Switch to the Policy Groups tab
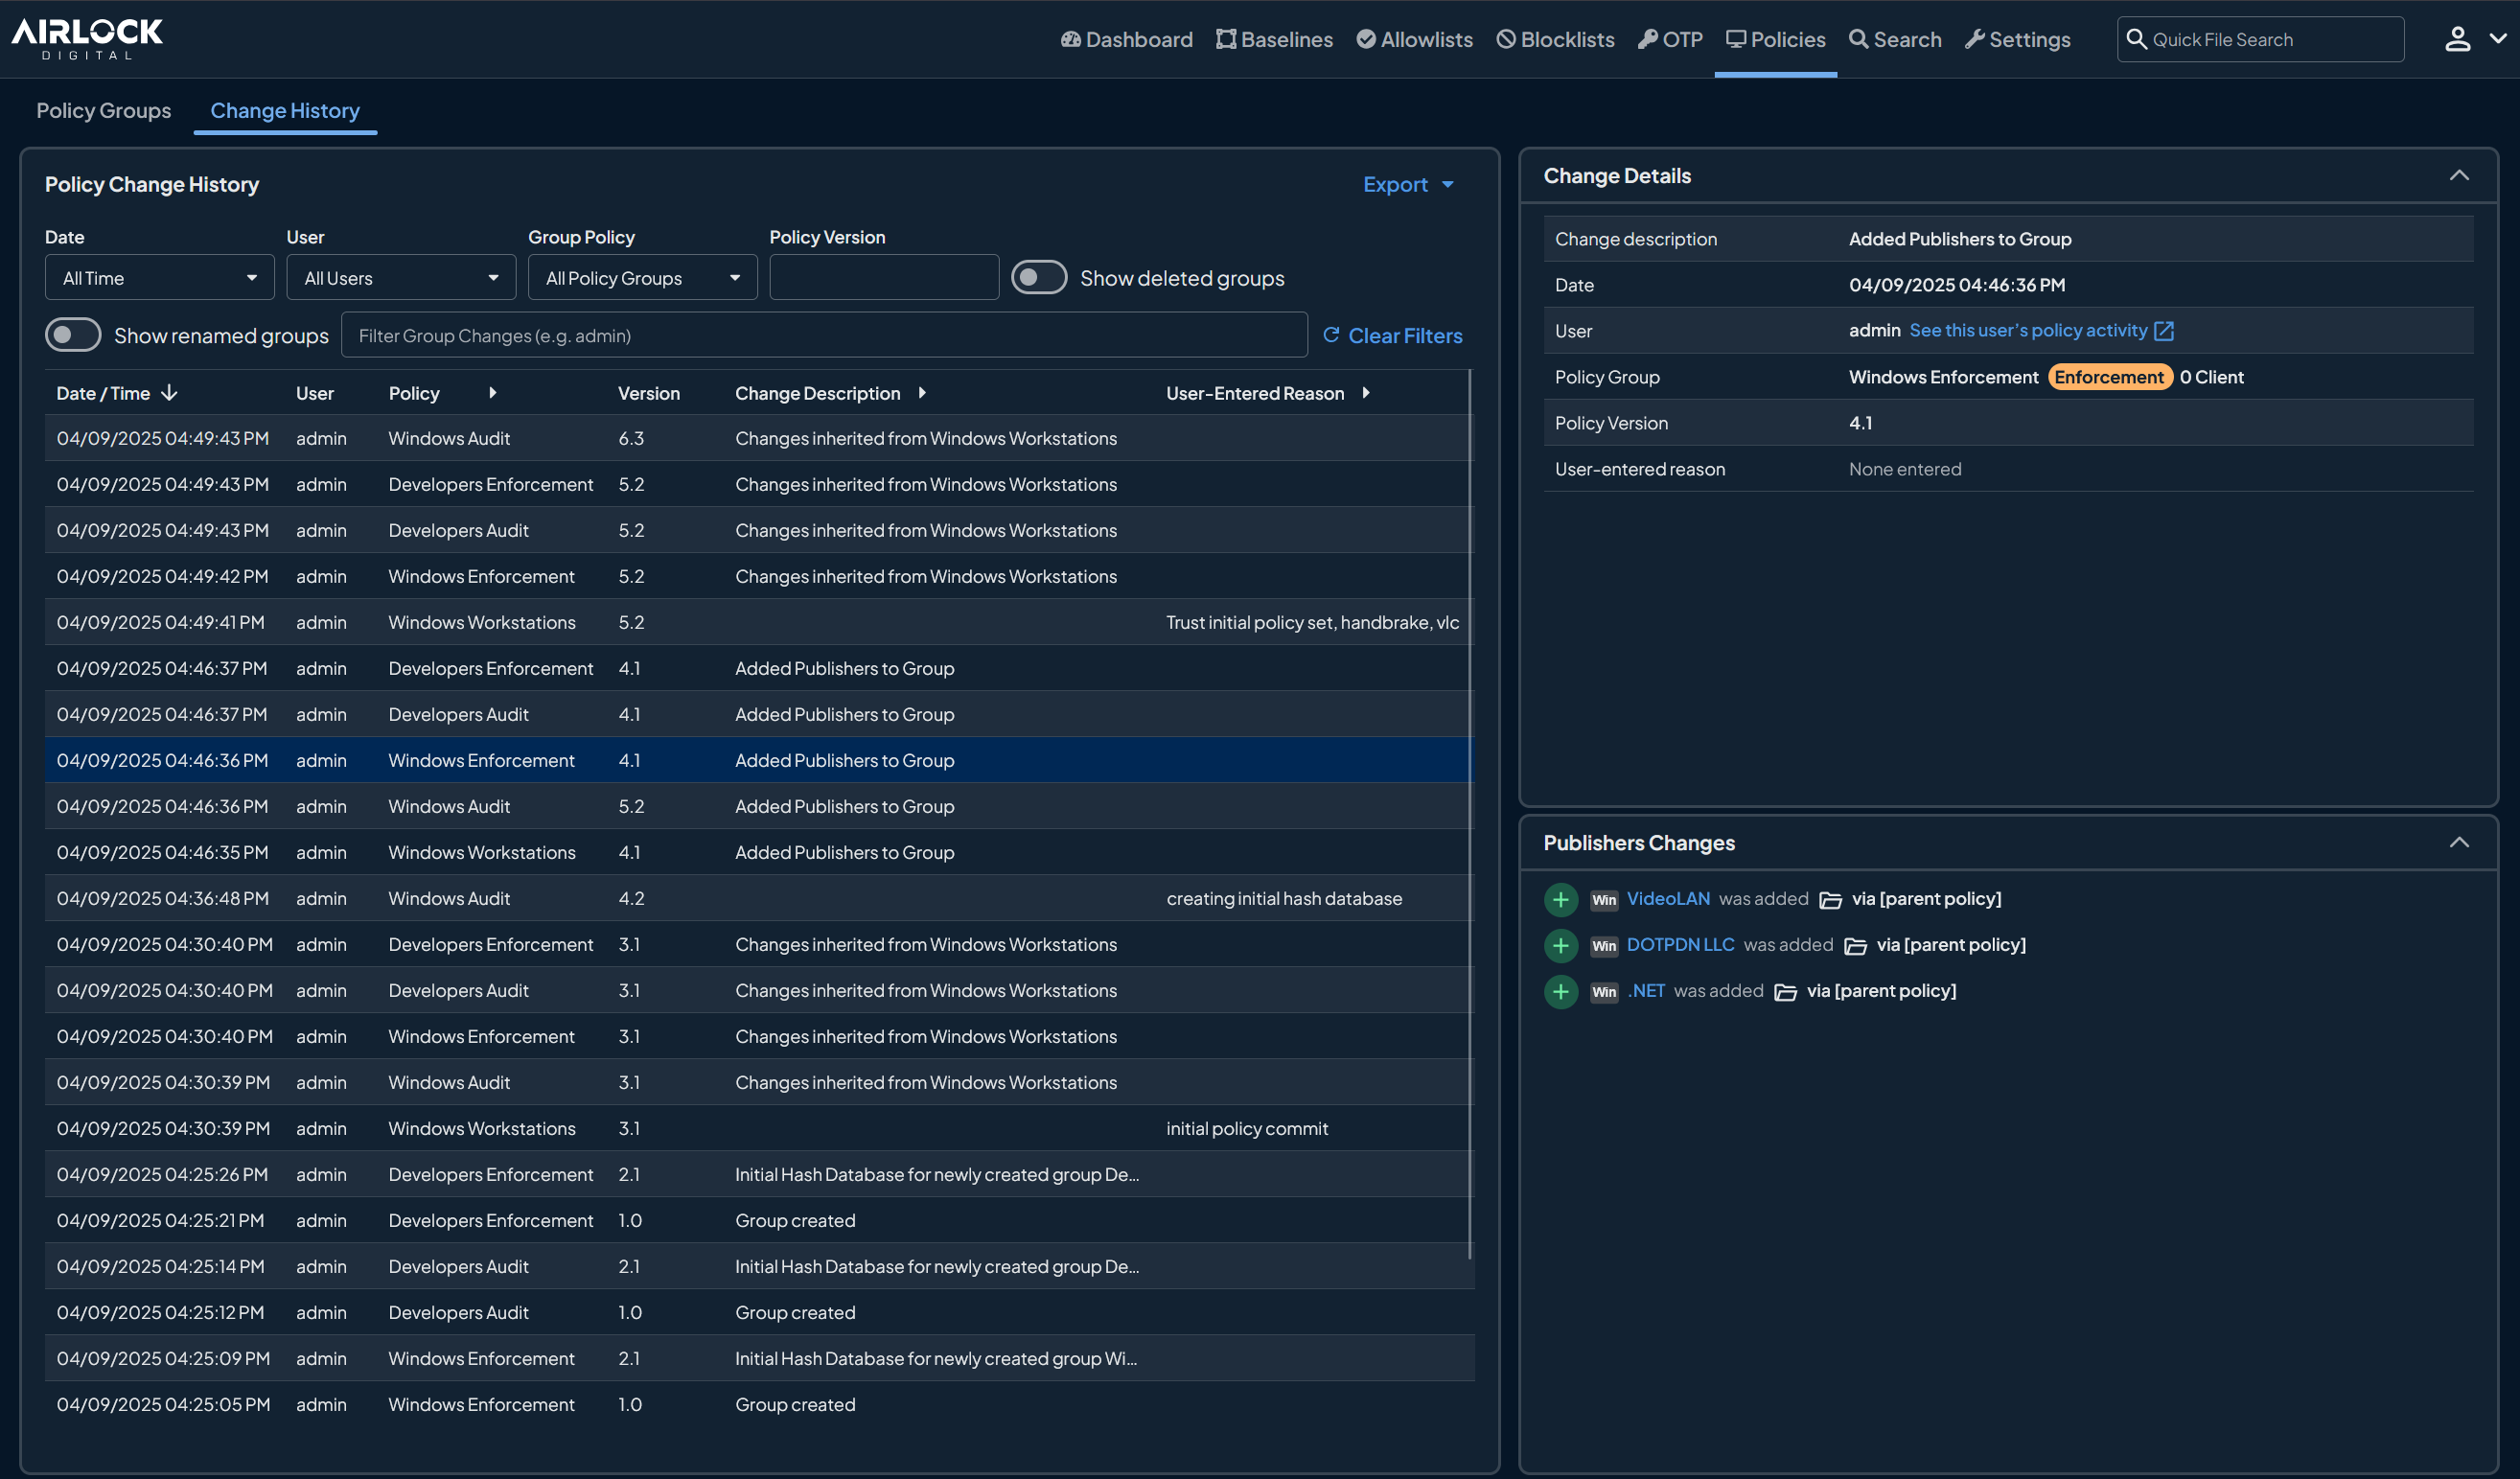The height and width of the screenshot is (1479, 2520). 103,111
